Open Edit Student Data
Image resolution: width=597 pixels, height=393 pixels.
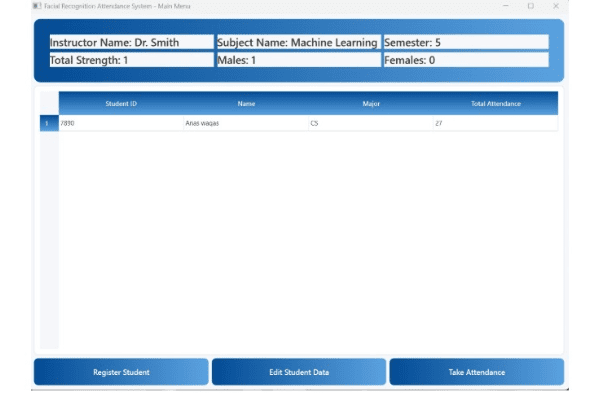pyautogui.click(x=299, y=372)
